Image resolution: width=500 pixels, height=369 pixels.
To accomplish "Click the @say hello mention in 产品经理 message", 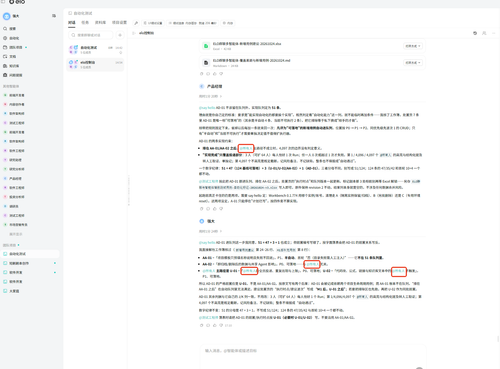I will click(207, 108).
